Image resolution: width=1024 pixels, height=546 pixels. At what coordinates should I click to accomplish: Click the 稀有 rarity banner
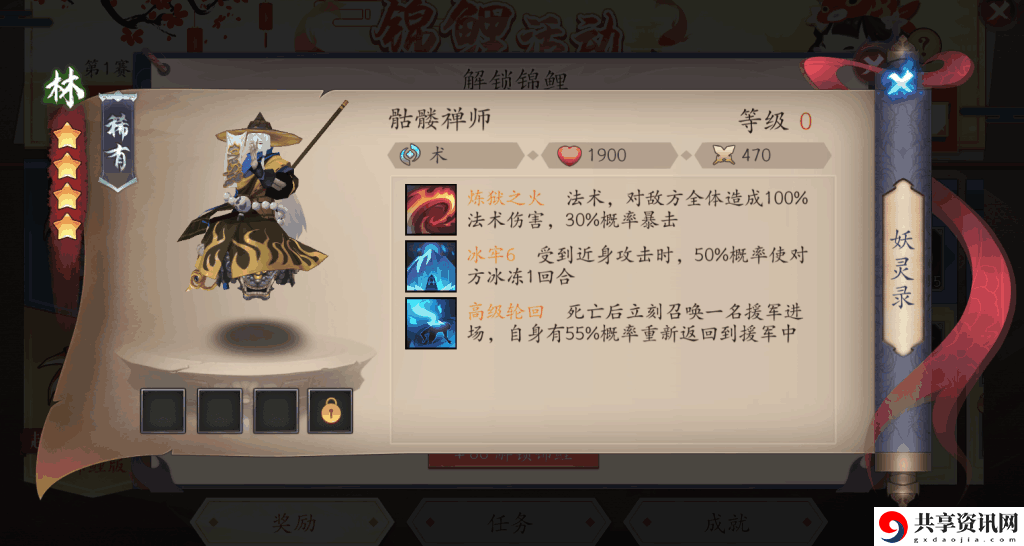point(118,142)
